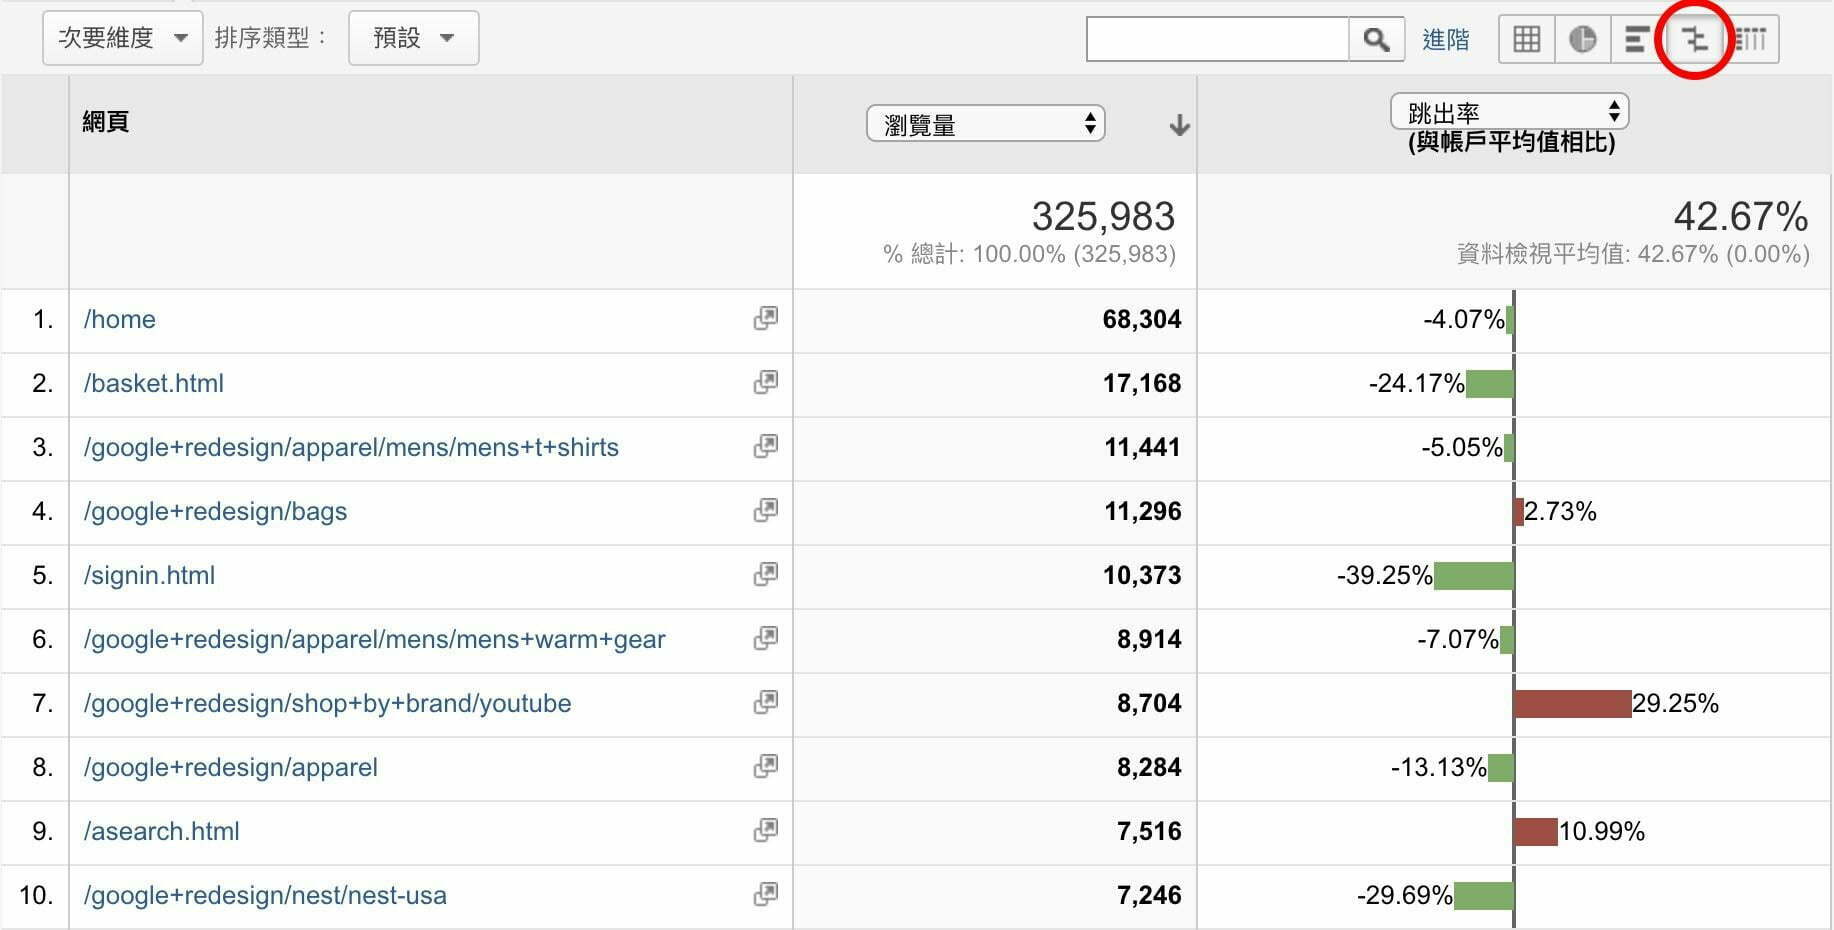
Task: Click the new-window icon next to /asearch.html
Action: click(x=766, y=829)
